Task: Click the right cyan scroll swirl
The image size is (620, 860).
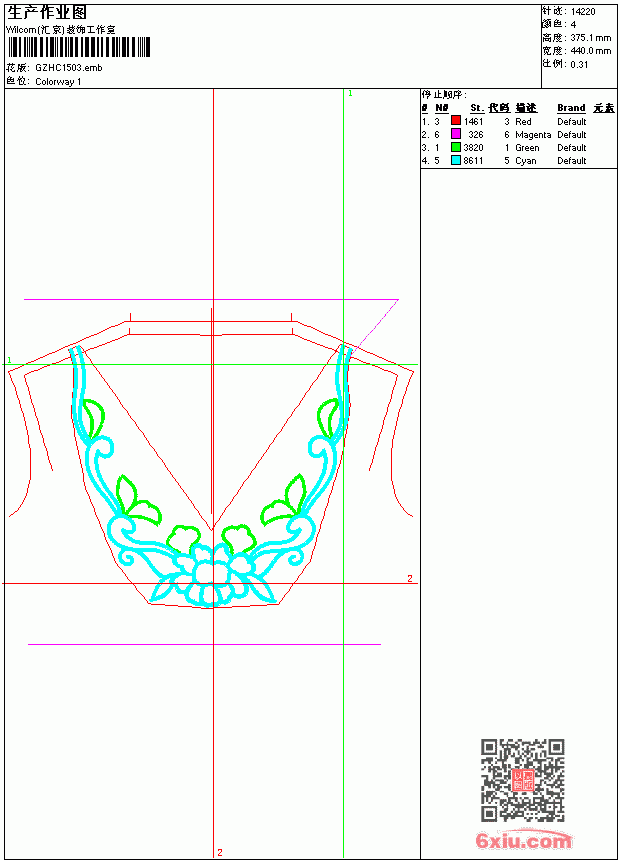Action: 322,449
